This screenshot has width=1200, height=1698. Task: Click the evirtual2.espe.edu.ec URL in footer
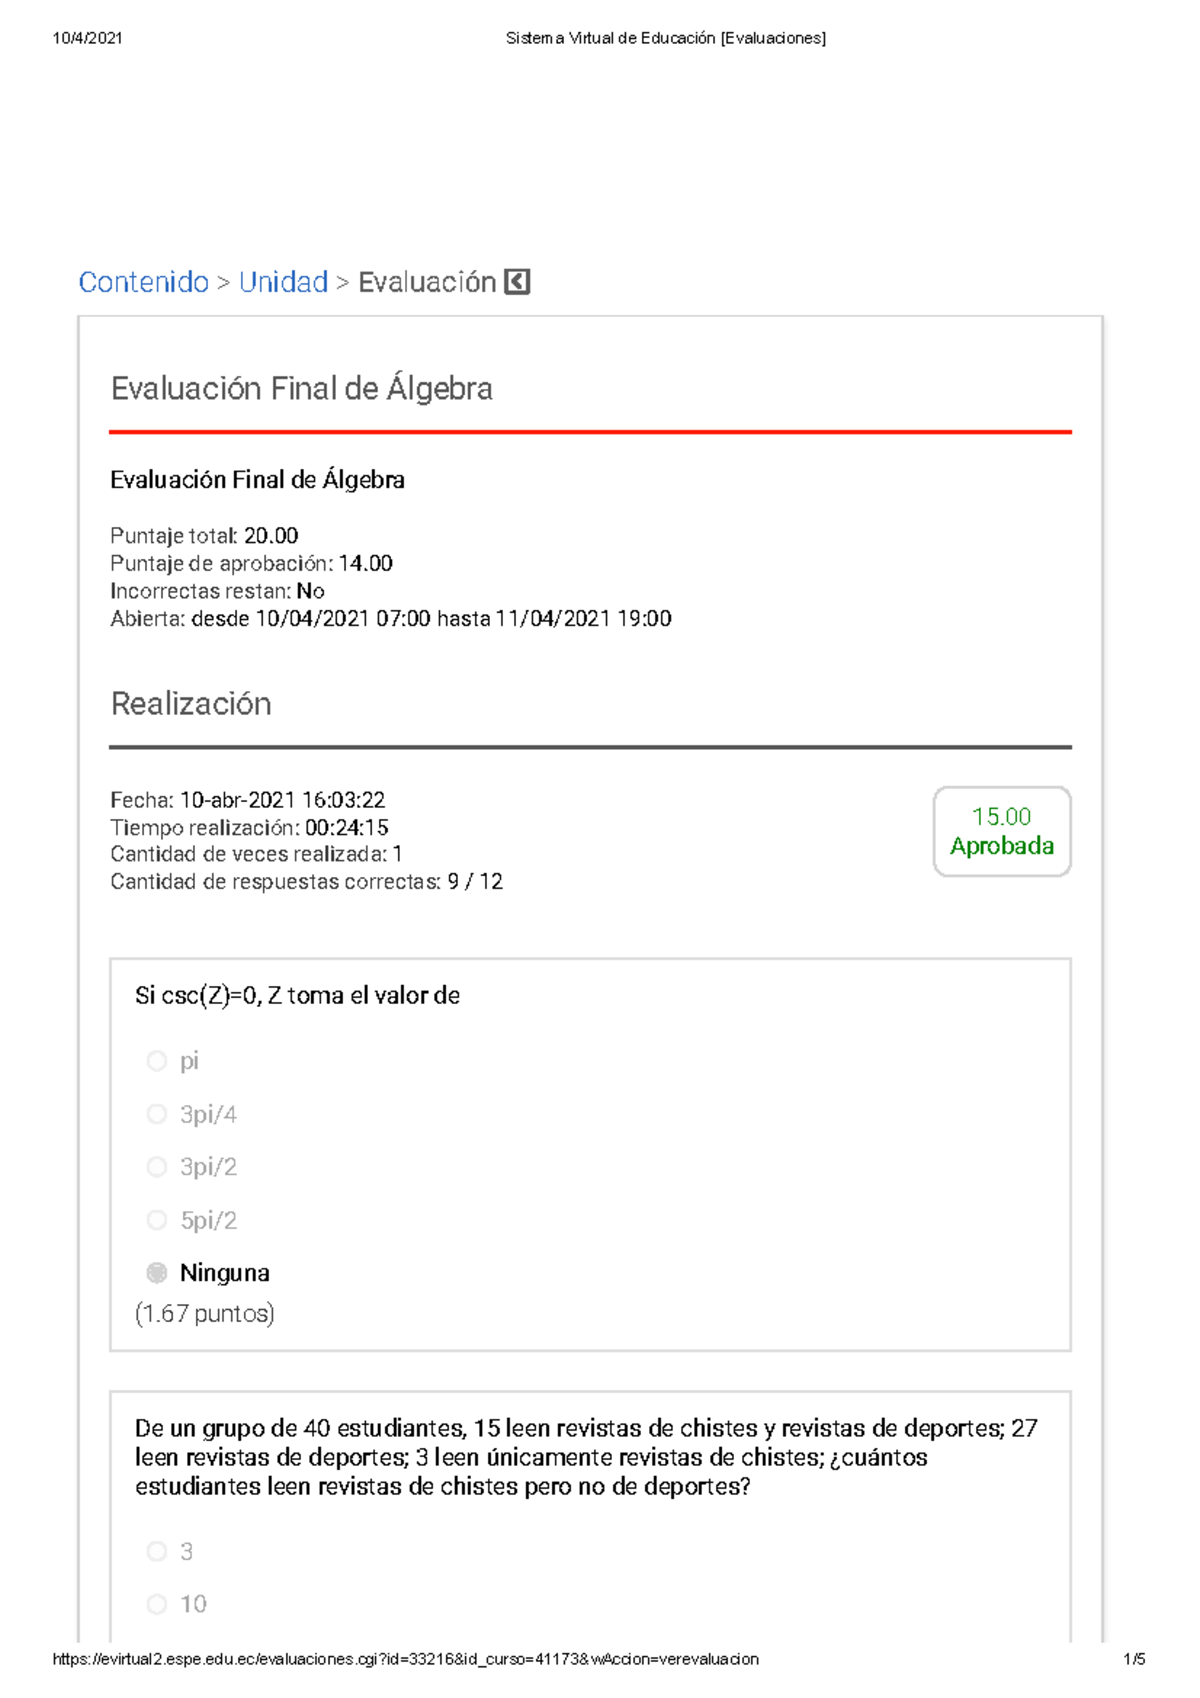point(405,1659)
